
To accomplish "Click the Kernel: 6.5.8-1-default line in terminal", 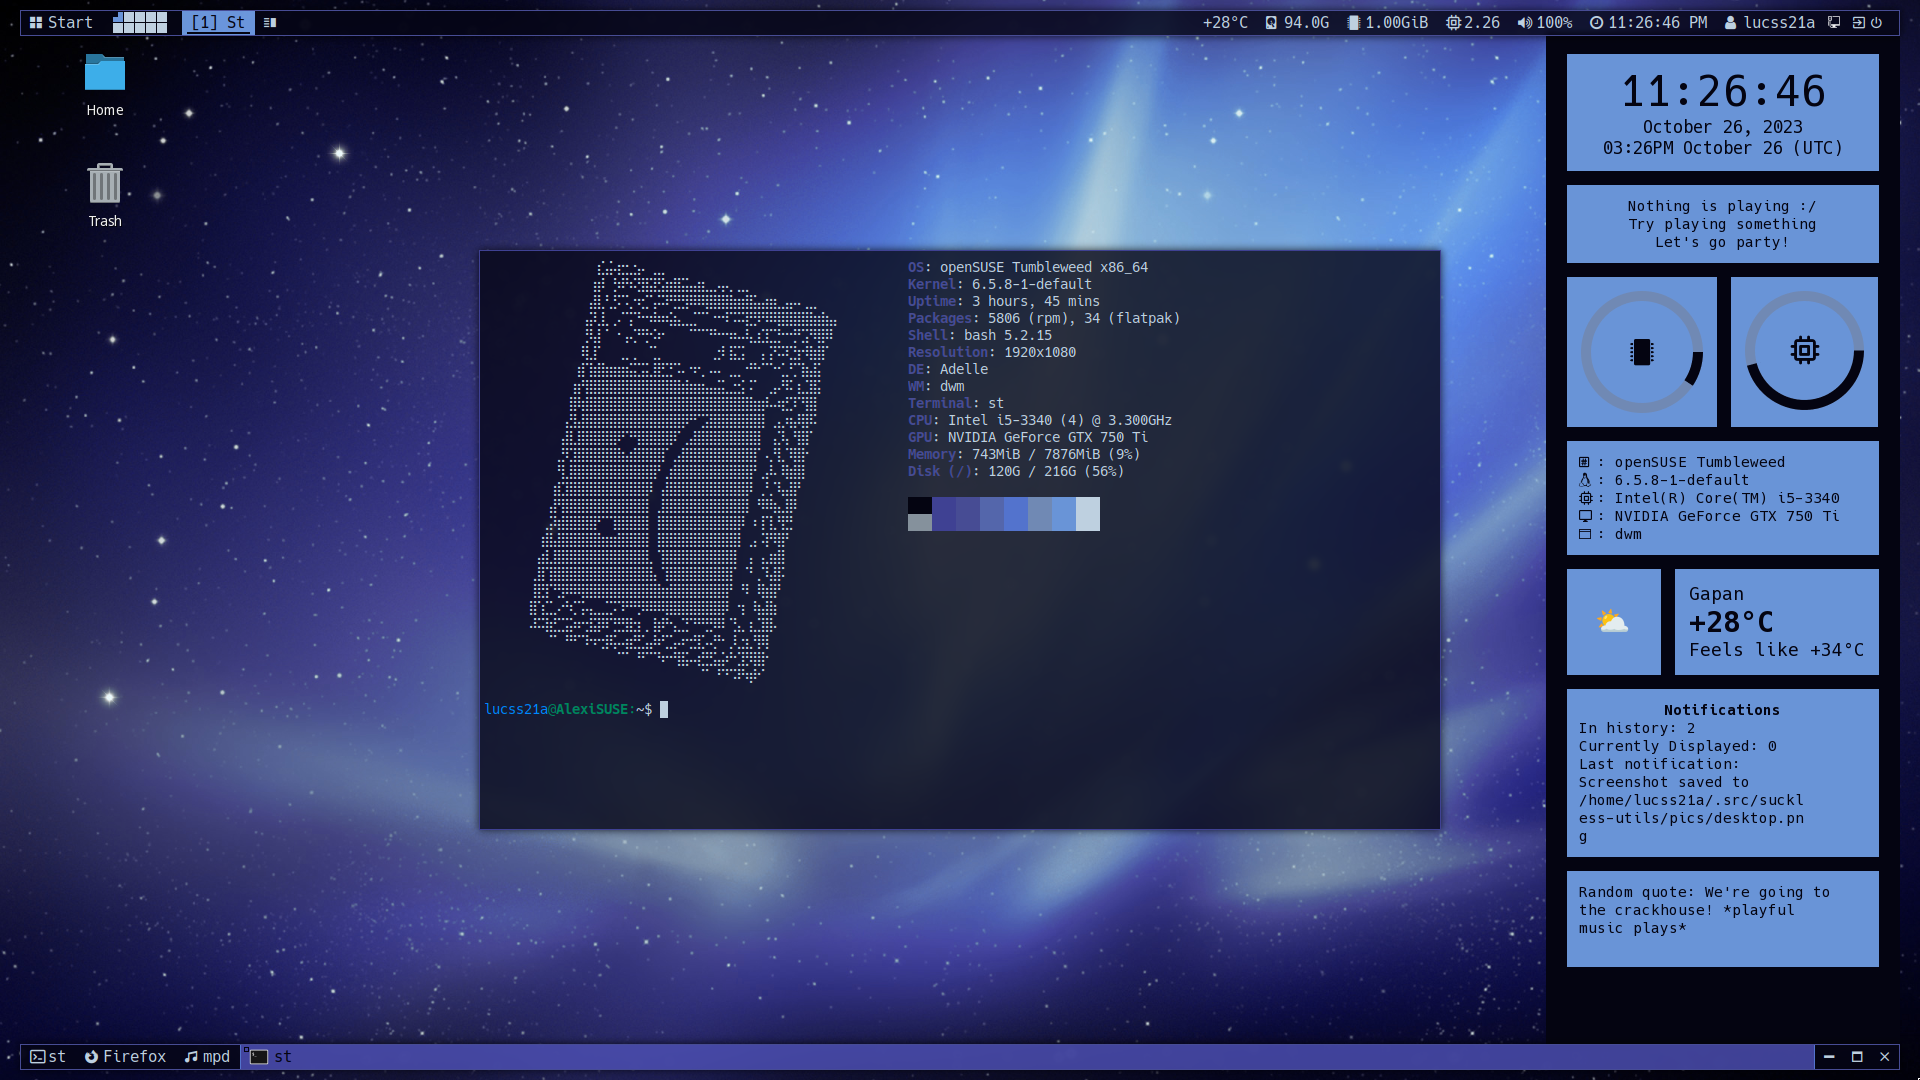I will (1000, 284).
